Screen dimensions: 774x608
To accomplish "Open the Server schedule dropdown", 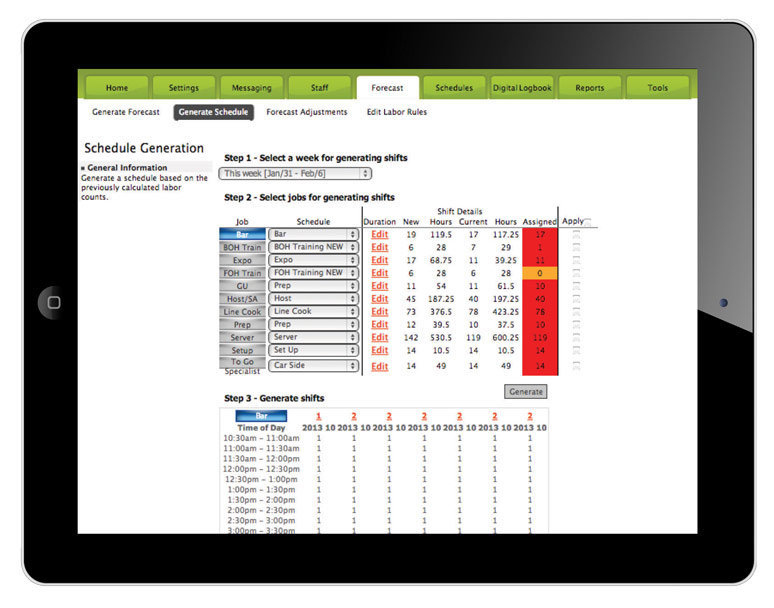I will coord(313,337).
